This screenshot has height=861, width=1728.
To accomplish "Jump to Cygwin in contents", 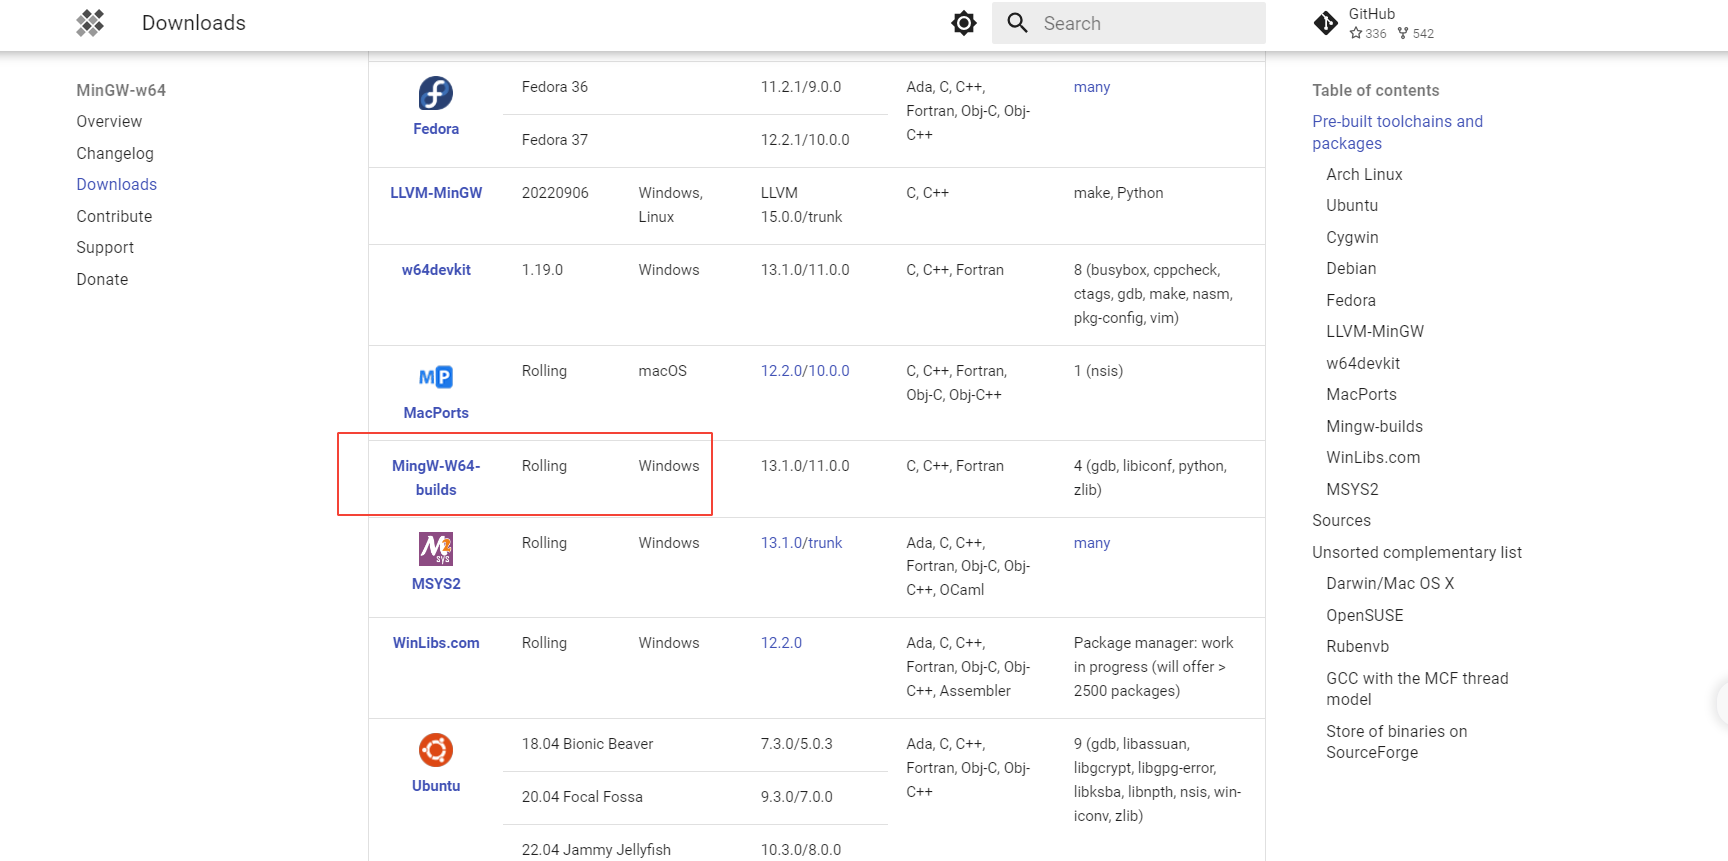I will [x=1352, y=237].
